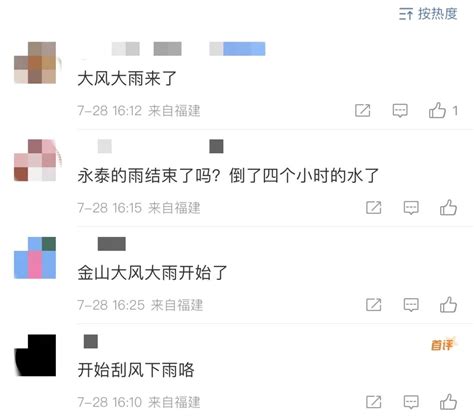Click the 首评 first-comment badge
Image resolution: width=474 pixels, height=417 pixels.
point(443,344)
